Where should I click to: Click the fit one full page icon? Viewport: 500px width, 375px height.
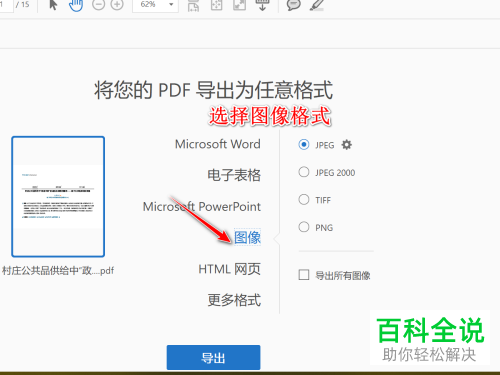[217, 5]
